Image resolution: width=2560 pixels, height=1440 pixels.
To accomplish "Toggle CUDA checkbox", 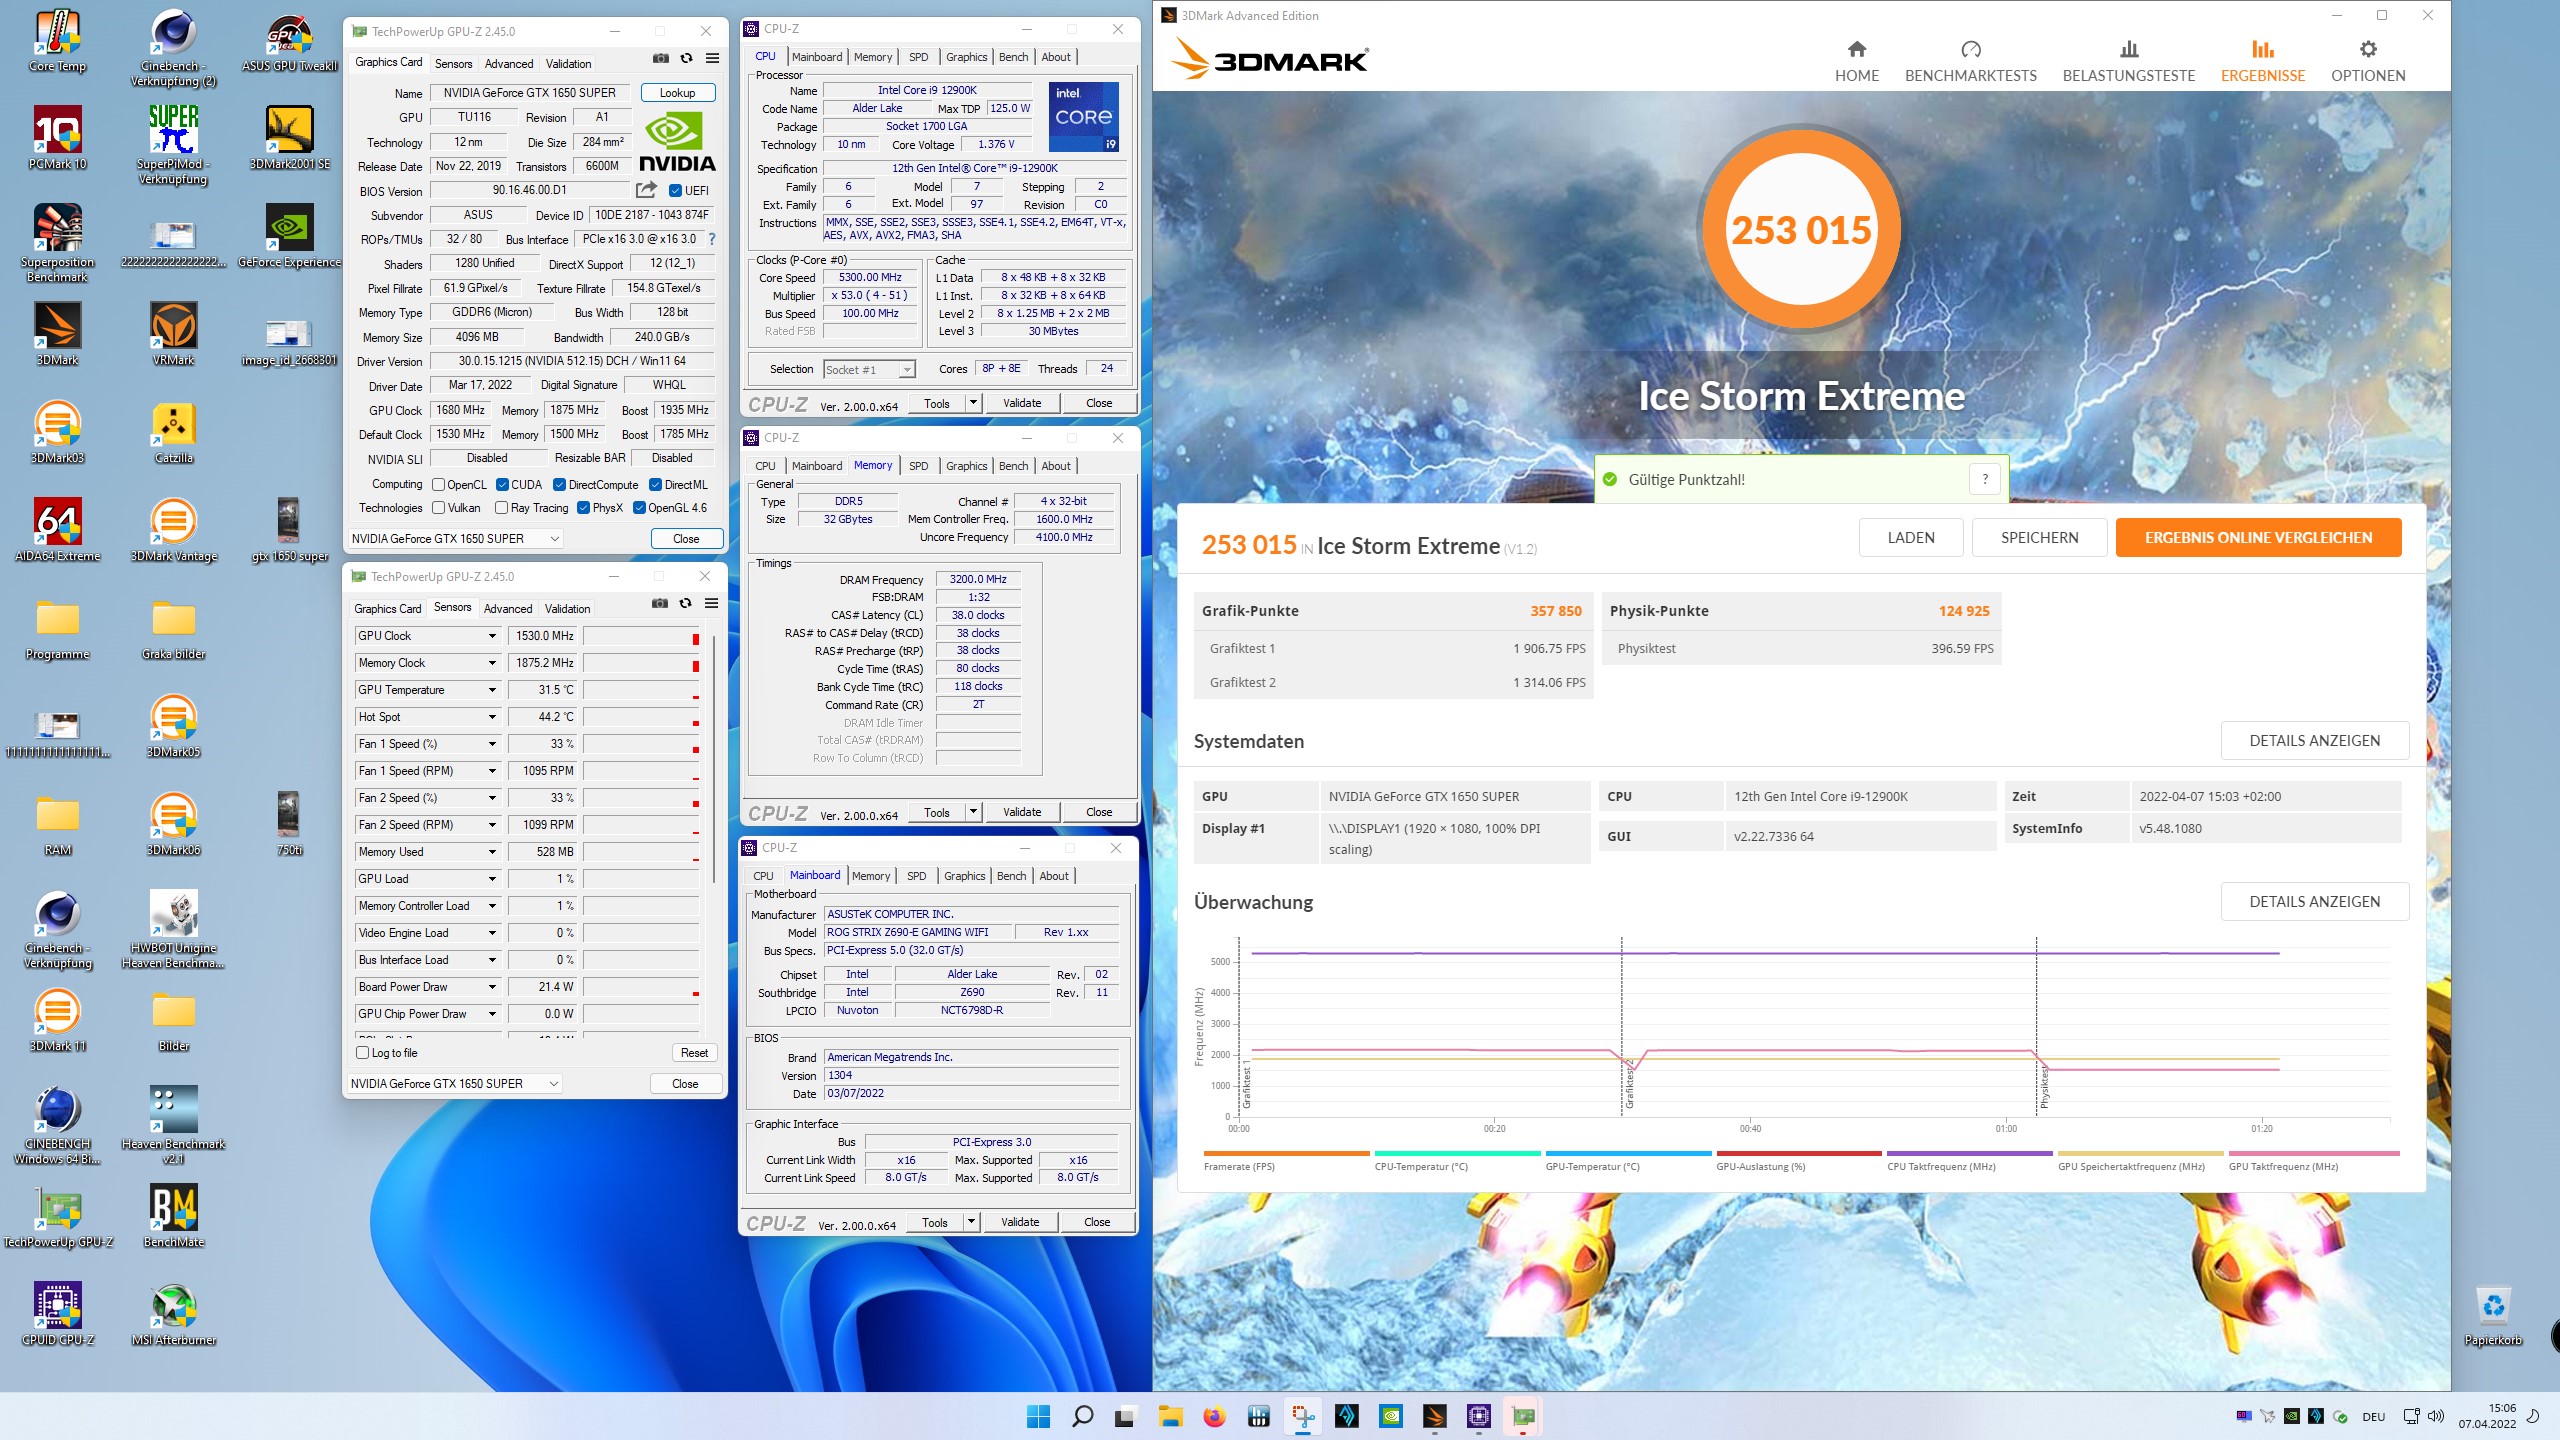I will [503, 485].
